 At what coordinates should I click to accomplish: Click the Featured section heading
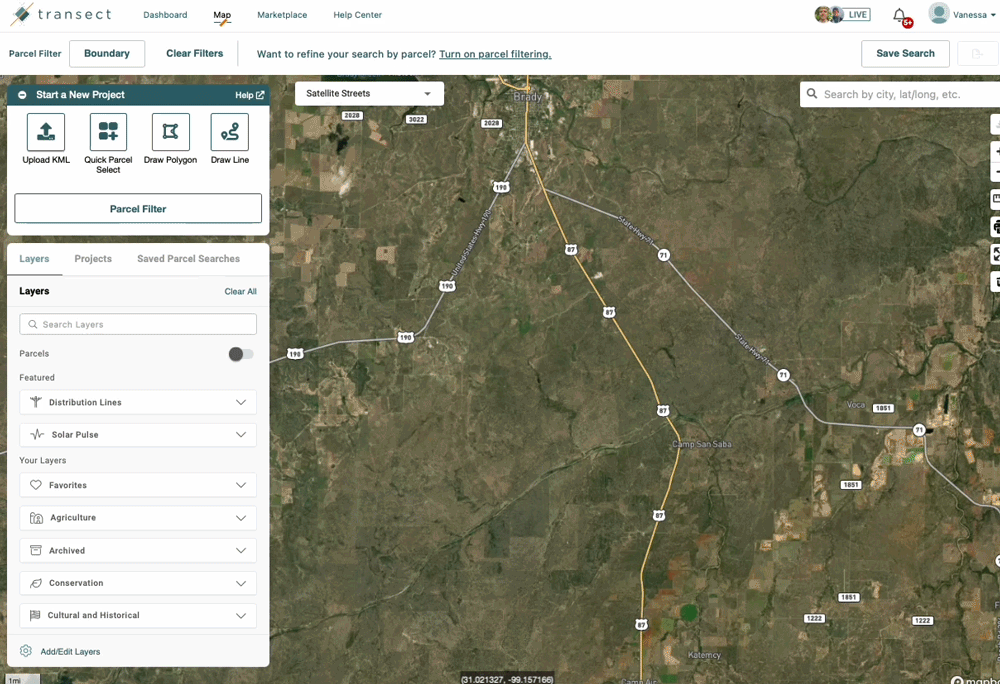pyautogui.click(x=37, y=377)
